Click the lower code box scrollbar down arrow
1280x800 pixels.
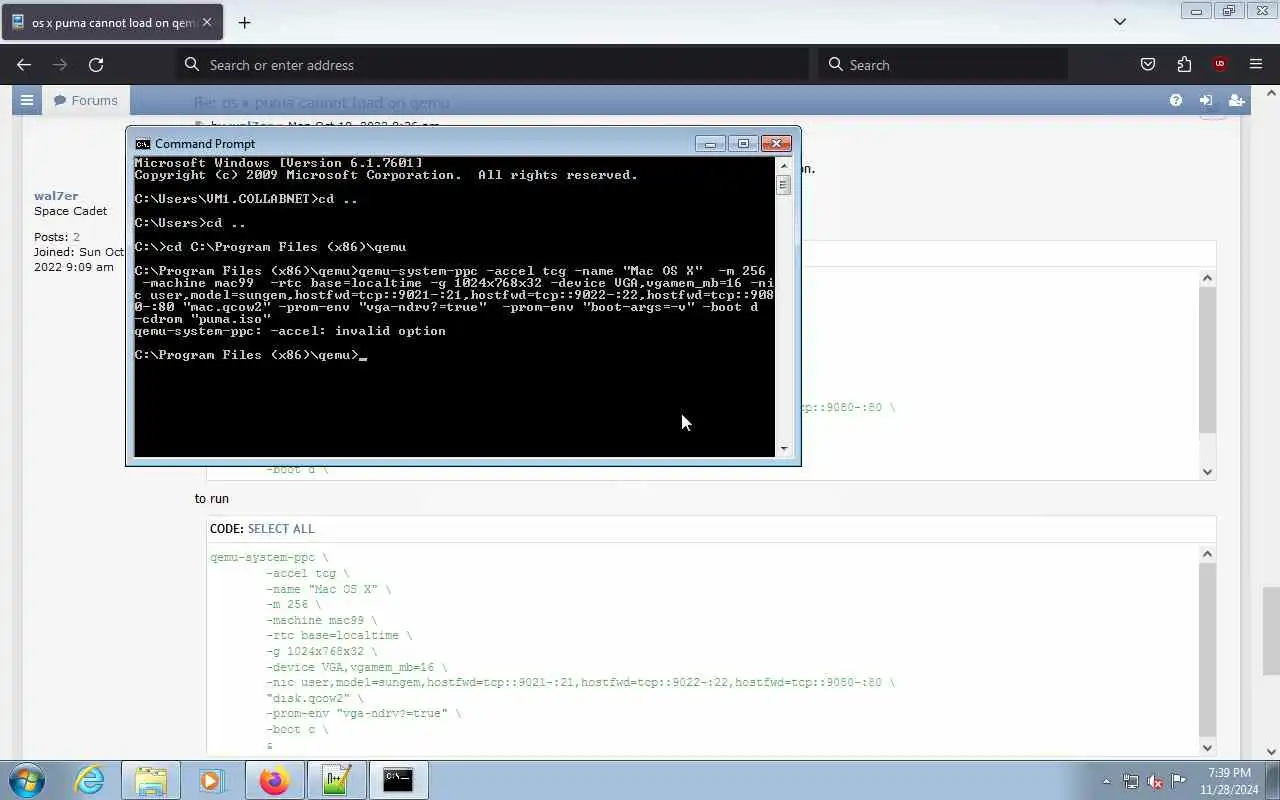(x=1207, y=747)
